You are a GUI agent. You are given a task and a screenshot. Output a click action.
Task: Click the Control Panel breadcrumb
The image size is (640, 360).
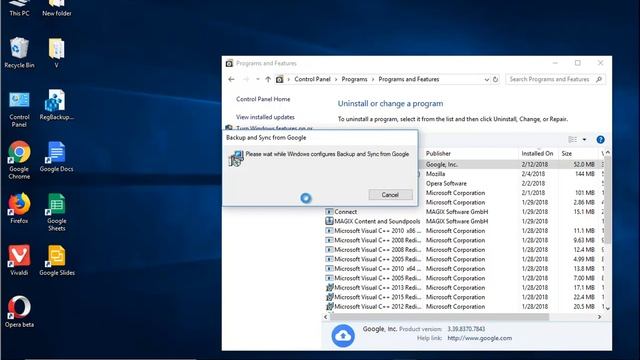pyautogui.click(x=312, y=79)
